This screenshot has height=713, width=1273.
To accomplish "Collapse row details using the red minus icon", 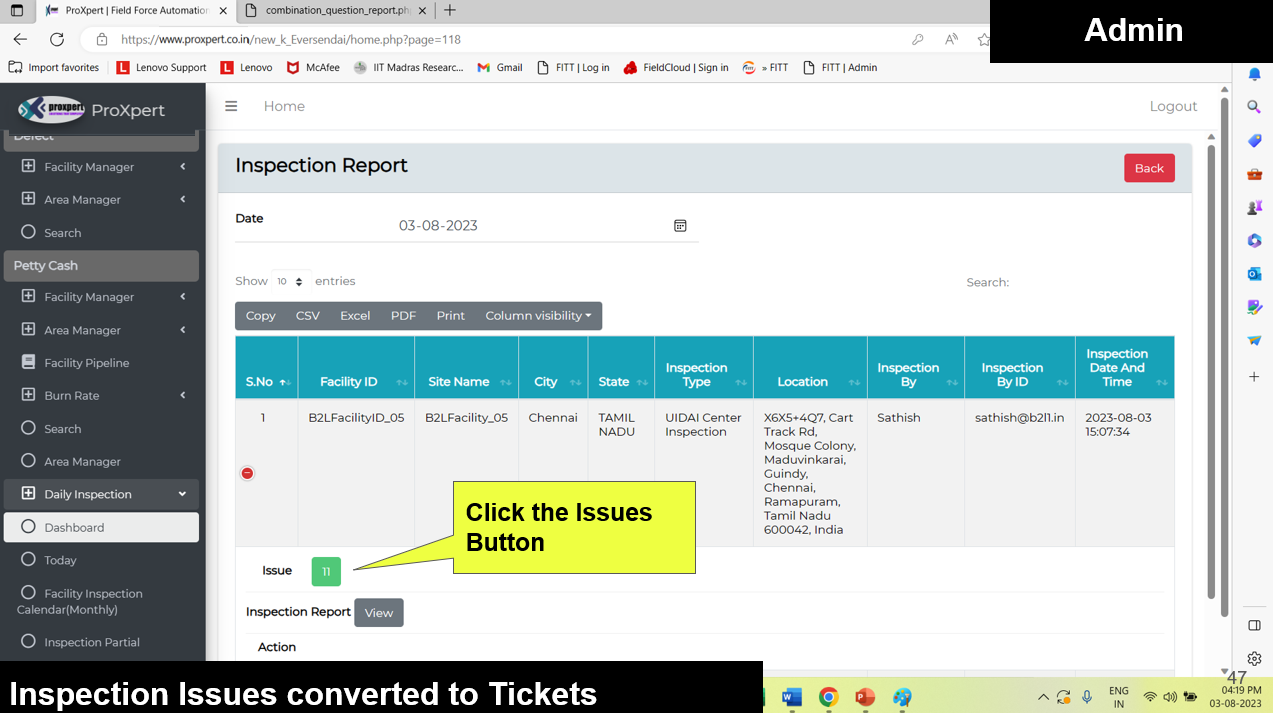I will [x=247, y=473].
